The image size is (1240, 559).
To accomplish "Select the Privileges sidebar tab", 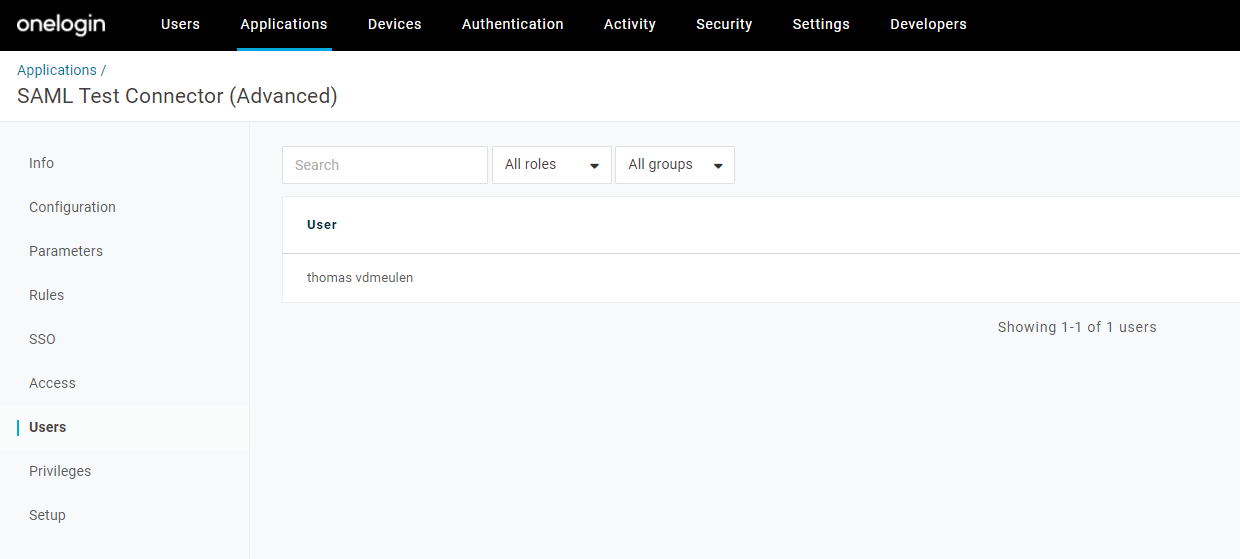I will click(60, 471).
